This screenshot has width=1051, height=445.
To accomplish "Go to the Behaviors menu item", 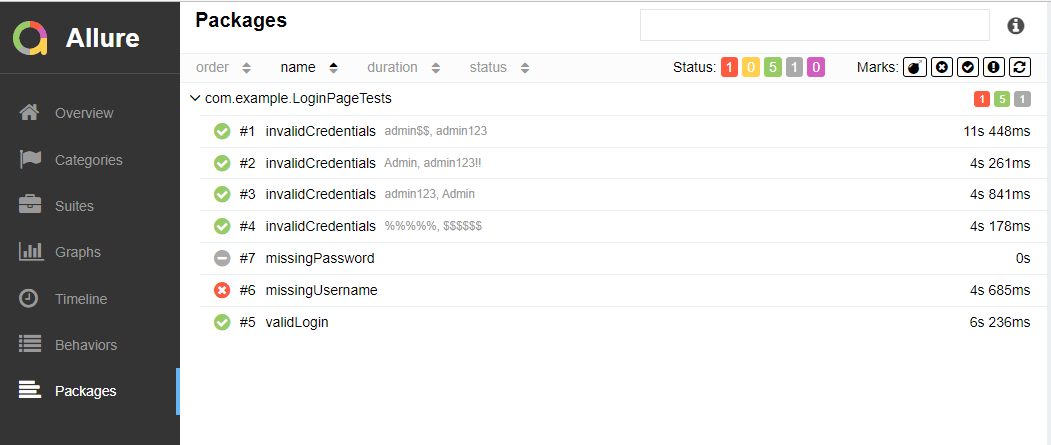I will point(85,345).
